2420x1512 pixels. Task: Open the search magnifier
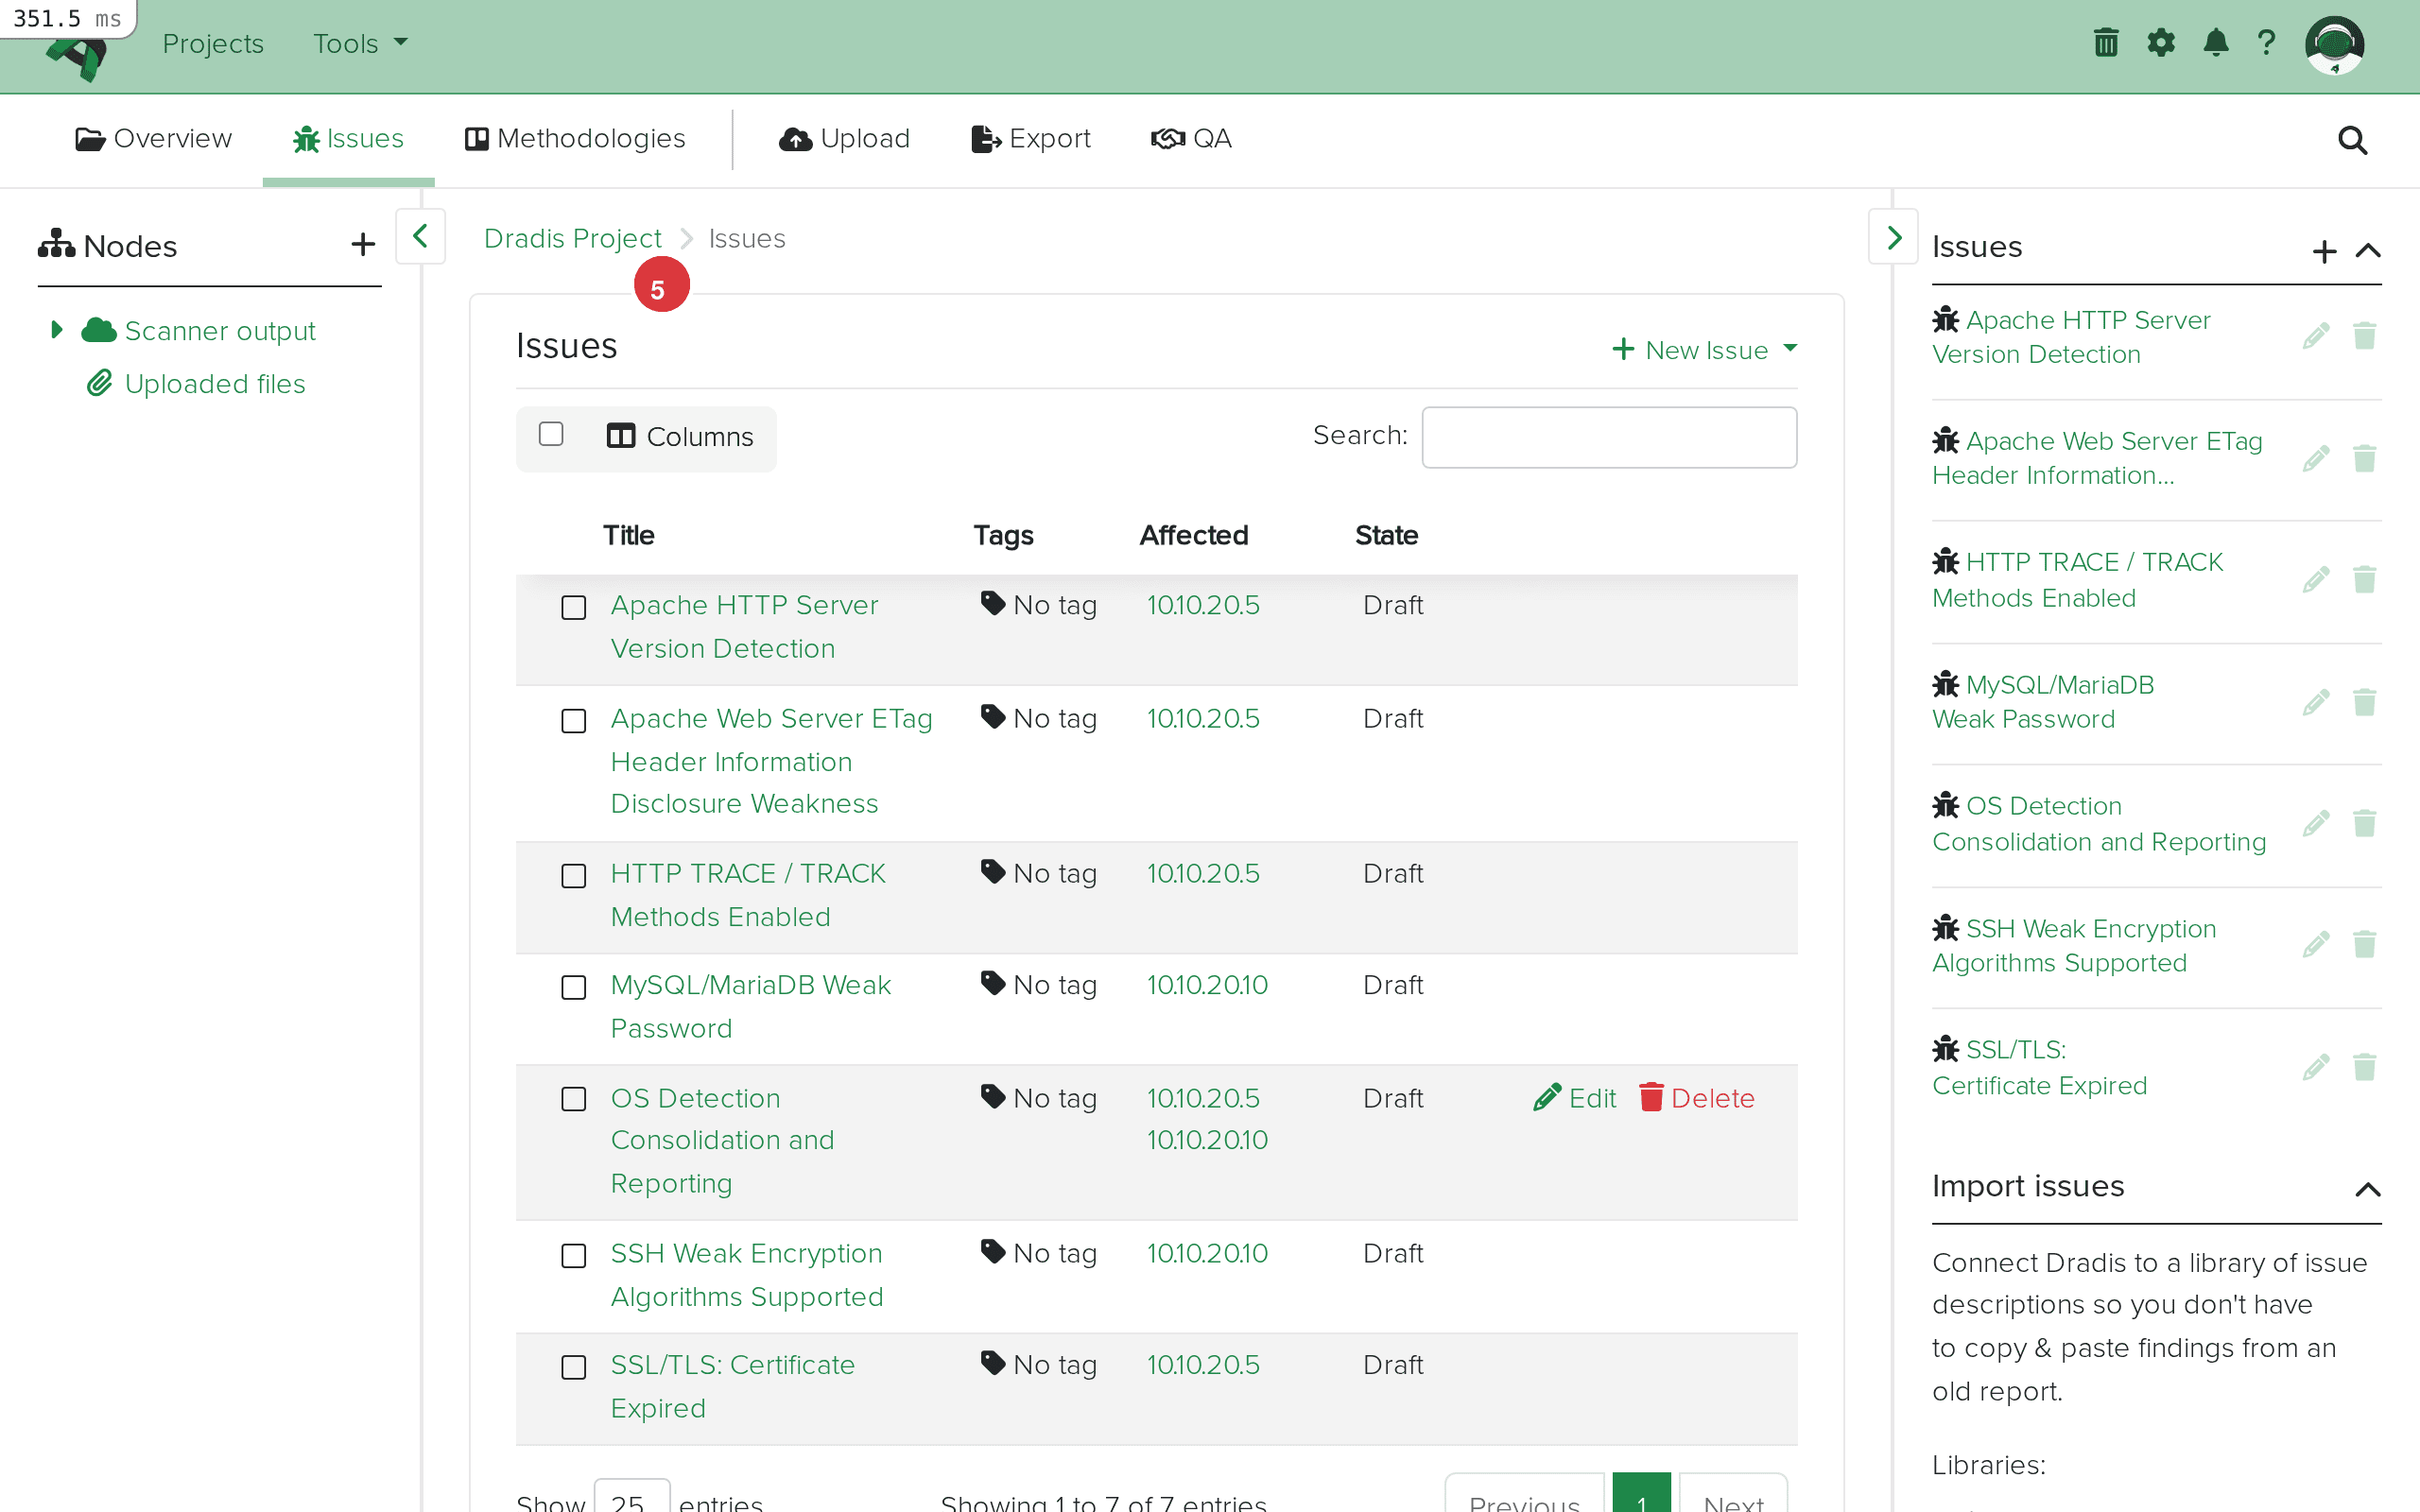[2352, 140]
